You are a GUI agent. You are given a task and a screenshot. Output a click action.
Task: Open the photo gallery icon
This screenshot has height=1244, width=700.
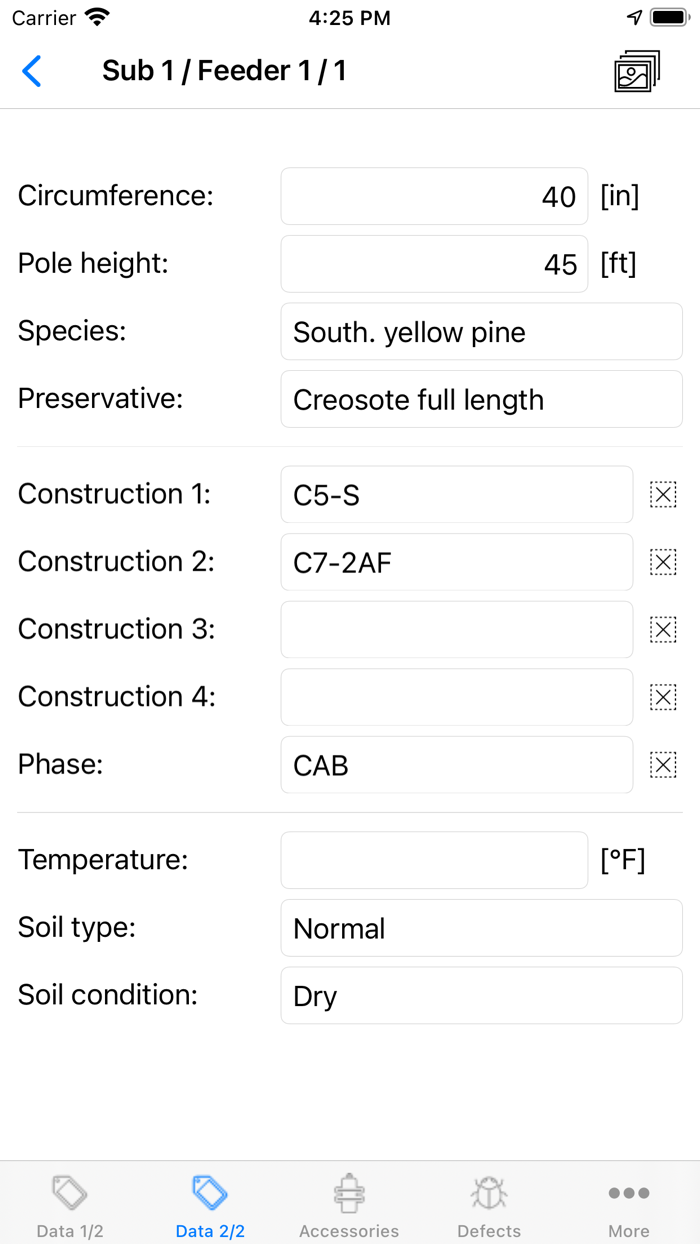636,72
